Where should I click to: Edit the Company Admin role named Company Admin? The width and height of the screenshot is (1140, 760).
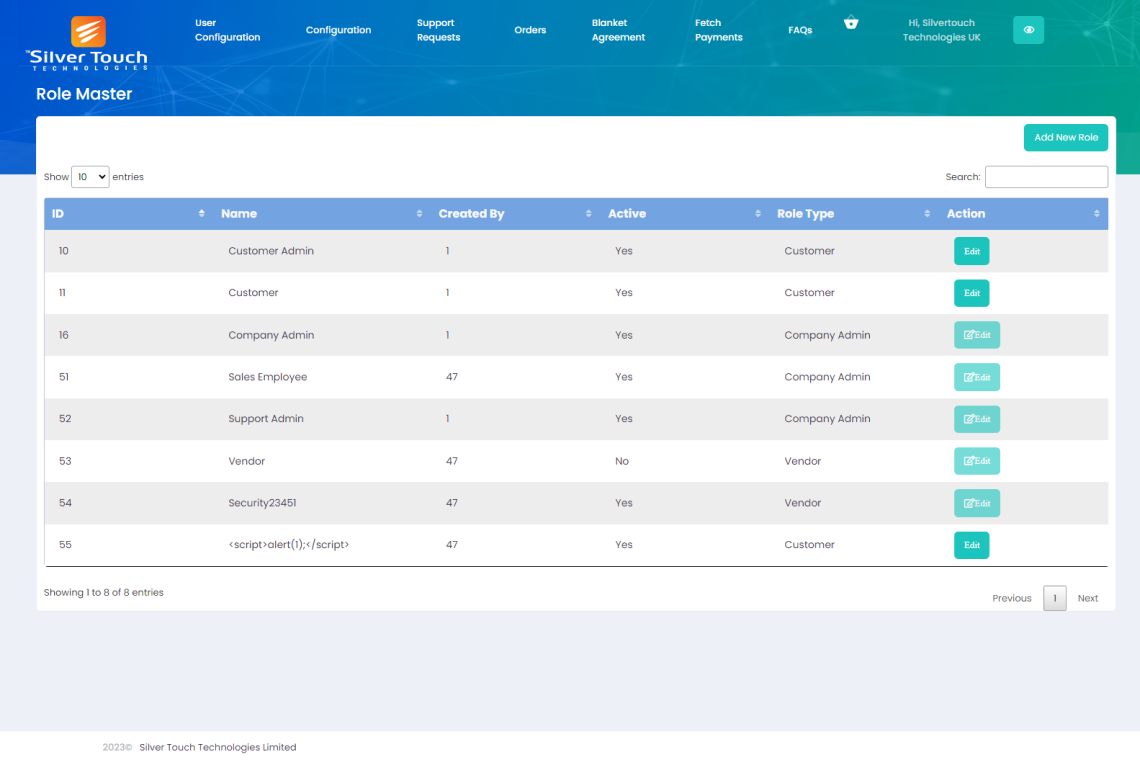click(x=976, y=335)
